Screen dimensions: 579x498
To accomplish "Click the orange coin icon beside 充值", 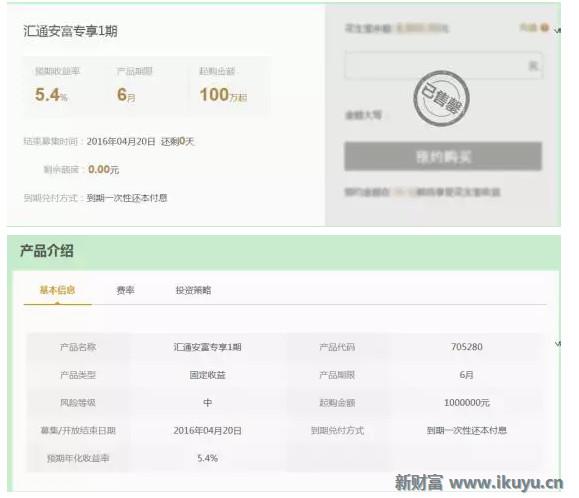I will [x=544, y=27].
